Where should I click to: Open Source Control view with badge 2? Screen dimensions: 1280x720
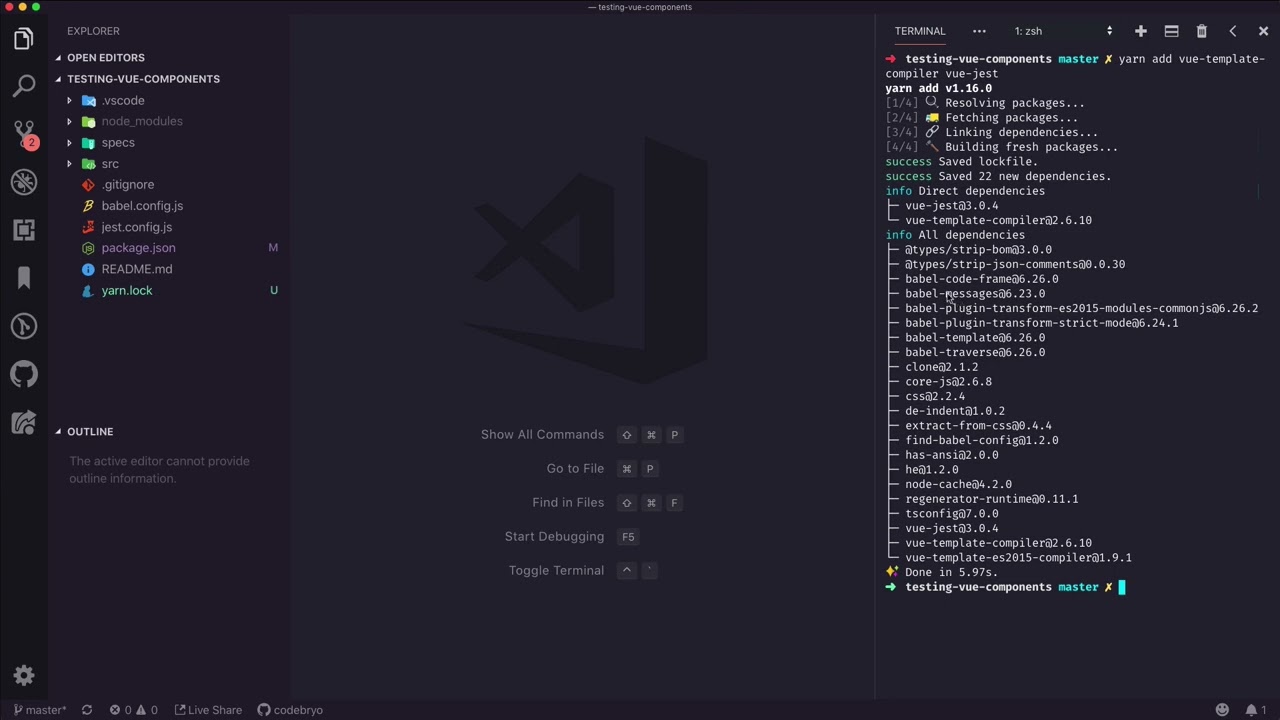(24, 134)
